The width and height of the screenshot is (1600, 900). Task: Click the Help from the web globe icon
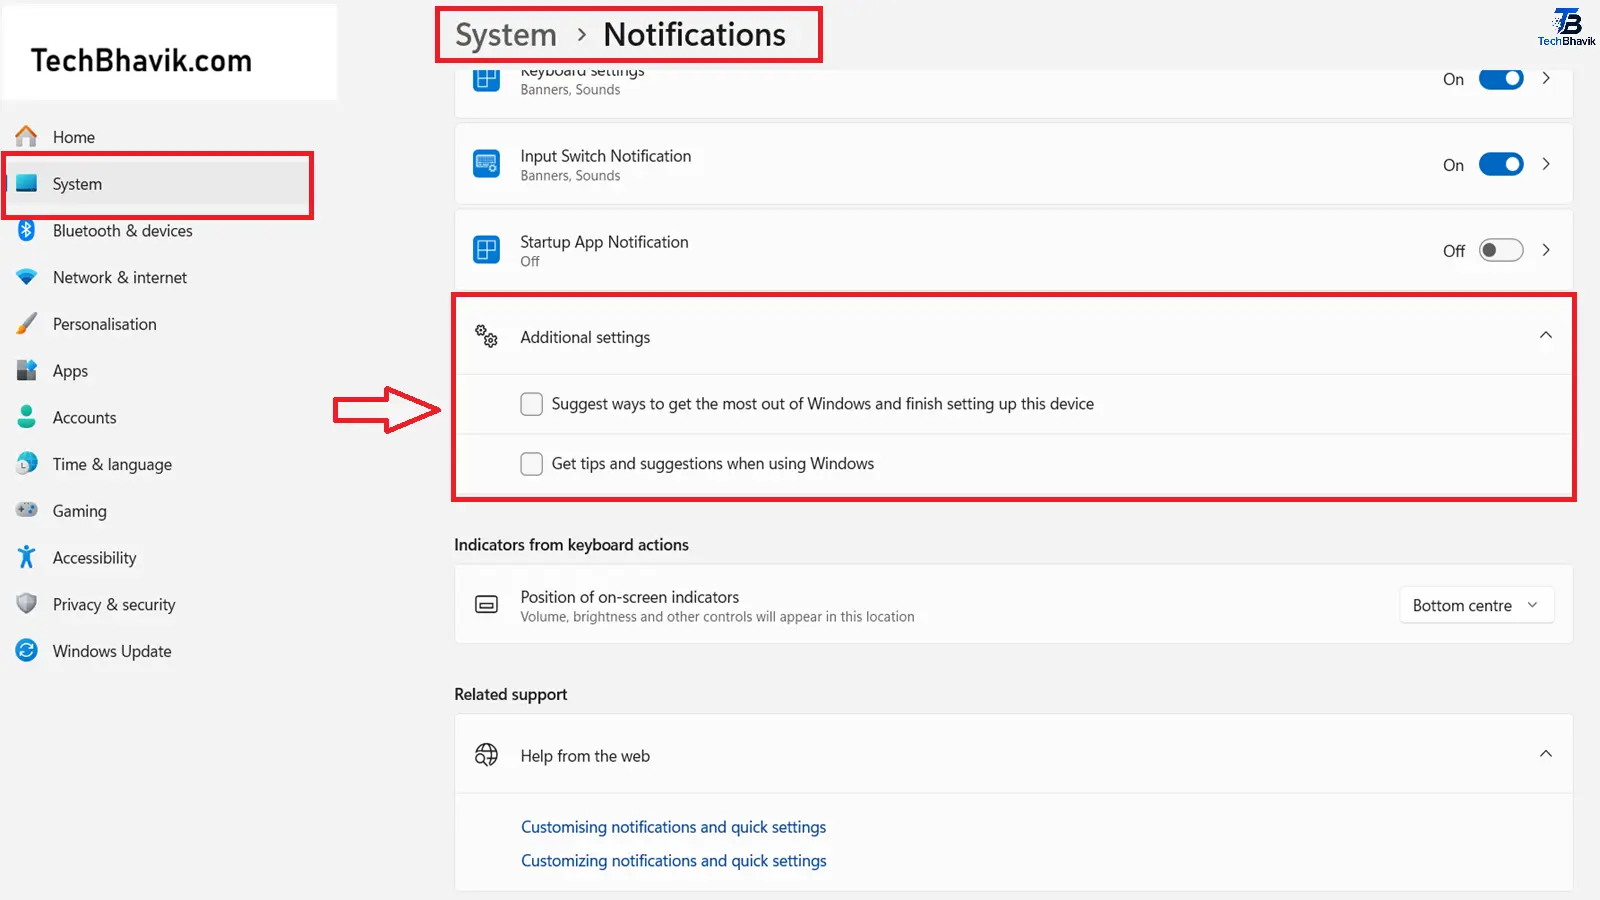point(487,754)
